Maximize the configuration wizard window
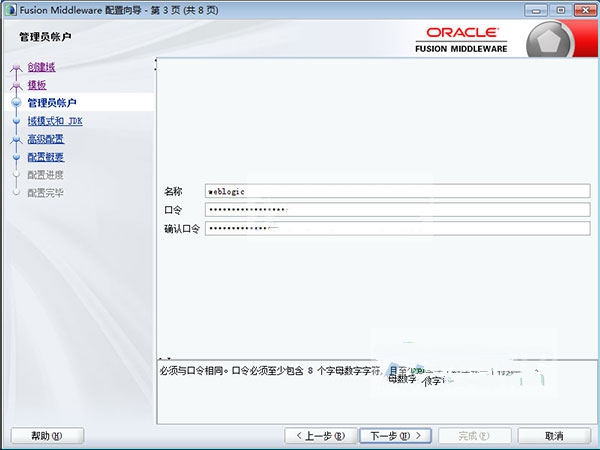600x450 pixels. pos(561,10)
